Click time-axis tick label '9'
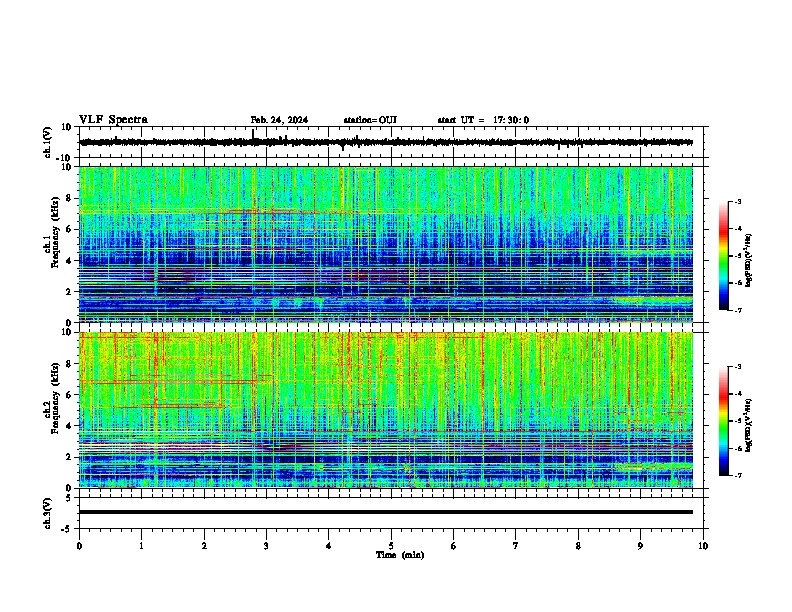Screen dimensions: 792x612 pos(640,546)
